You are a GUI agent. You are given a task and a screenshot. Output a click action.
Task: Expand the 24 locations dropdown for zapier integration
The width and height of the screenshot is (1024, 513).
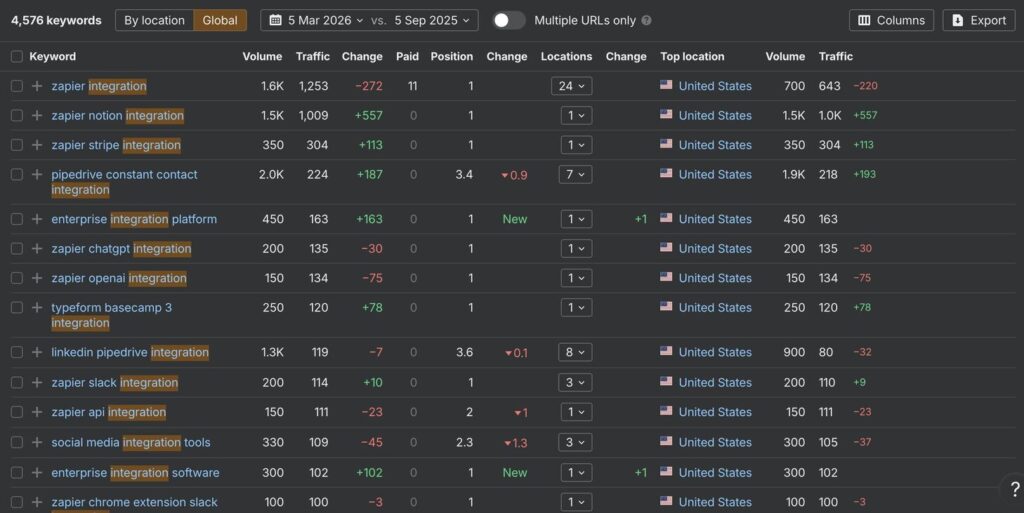tap(571, 86)
